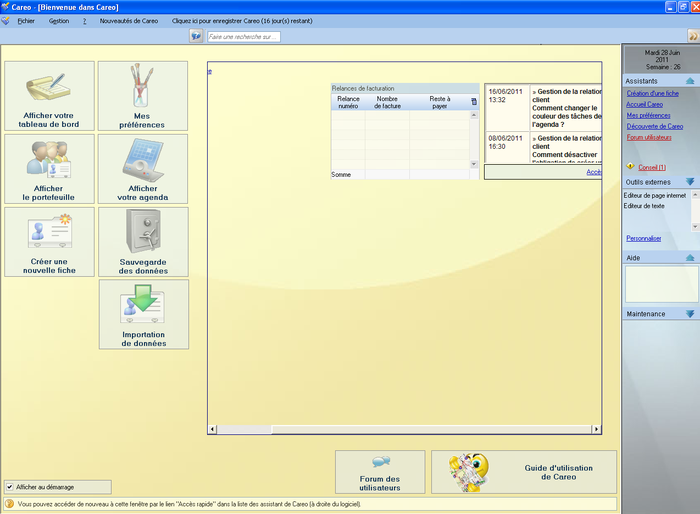This screenshot has height=514, width=700.
Task: Click the help icon in the status message bar
Action: [9, 504]
